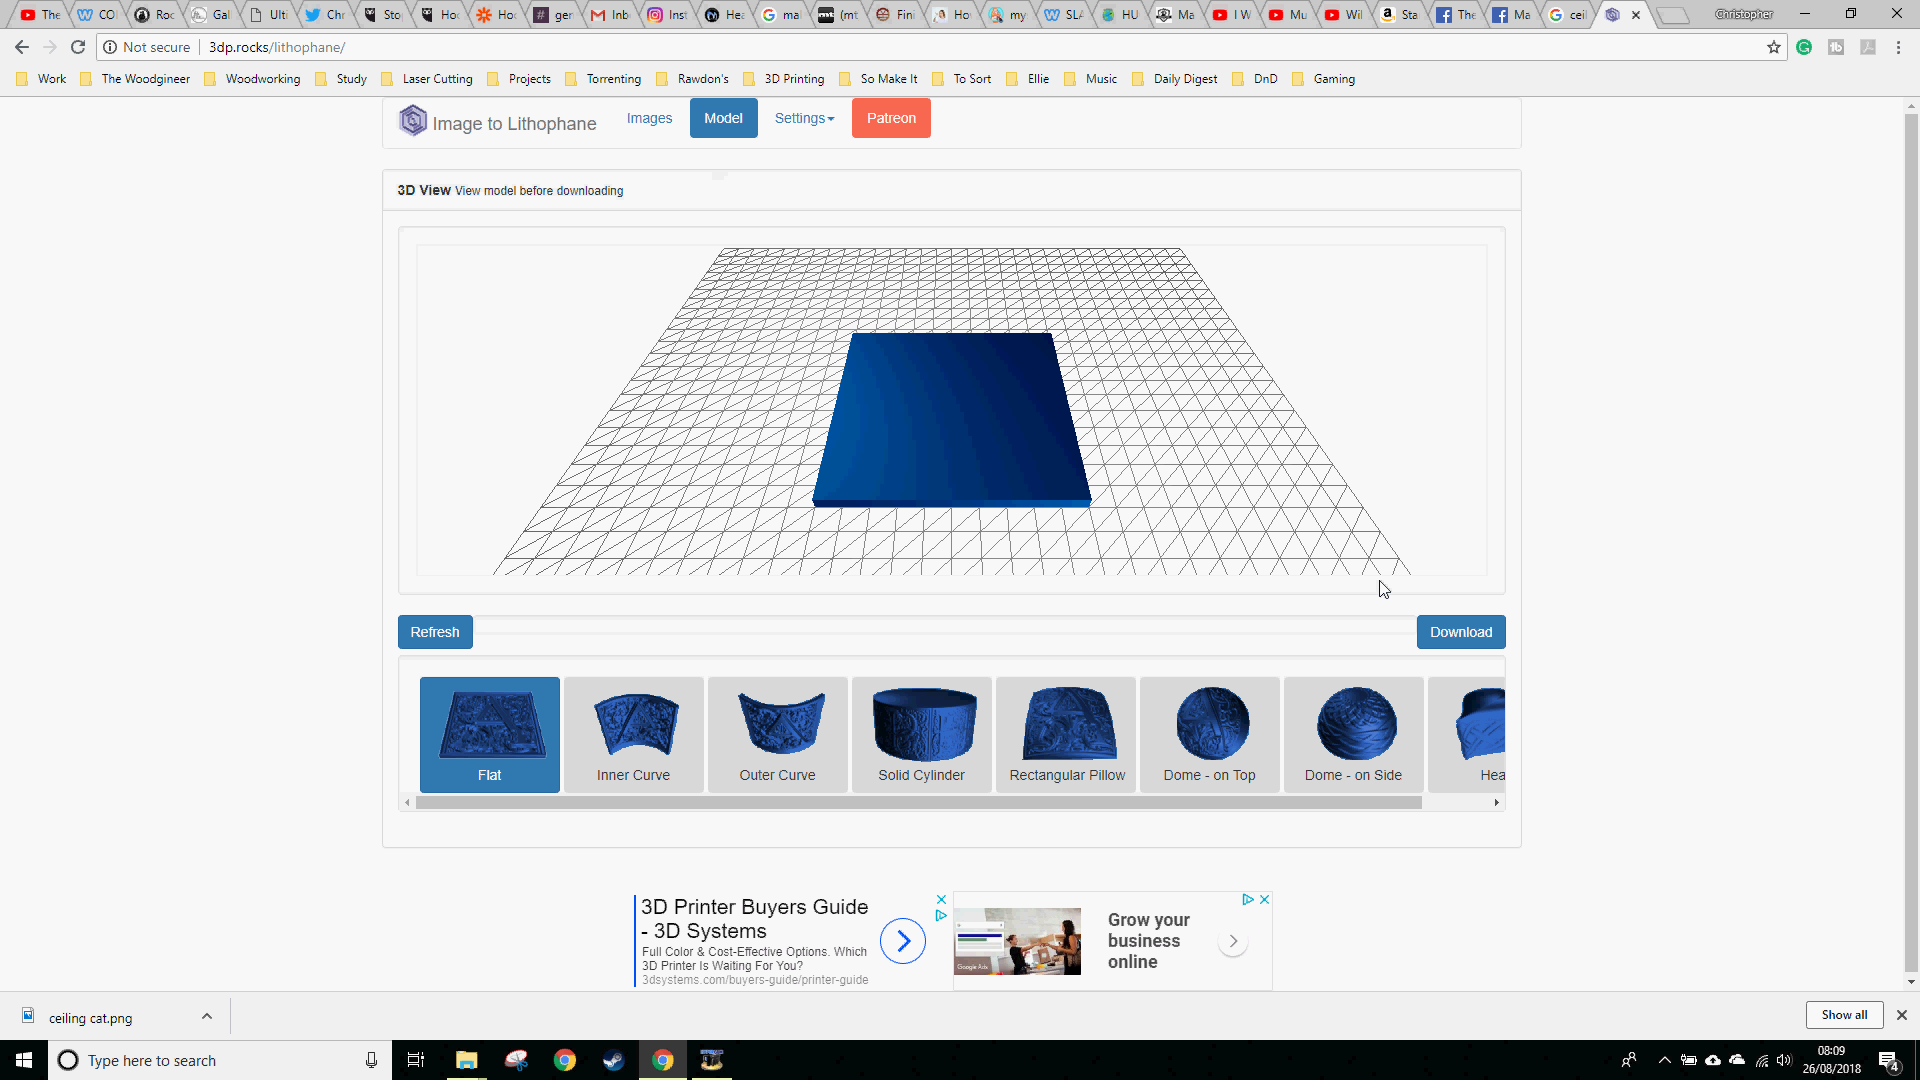The height and width of the screenshot is (1080, 1920).
Task: Reload the page in browser
Action: (x=78, y=47)
